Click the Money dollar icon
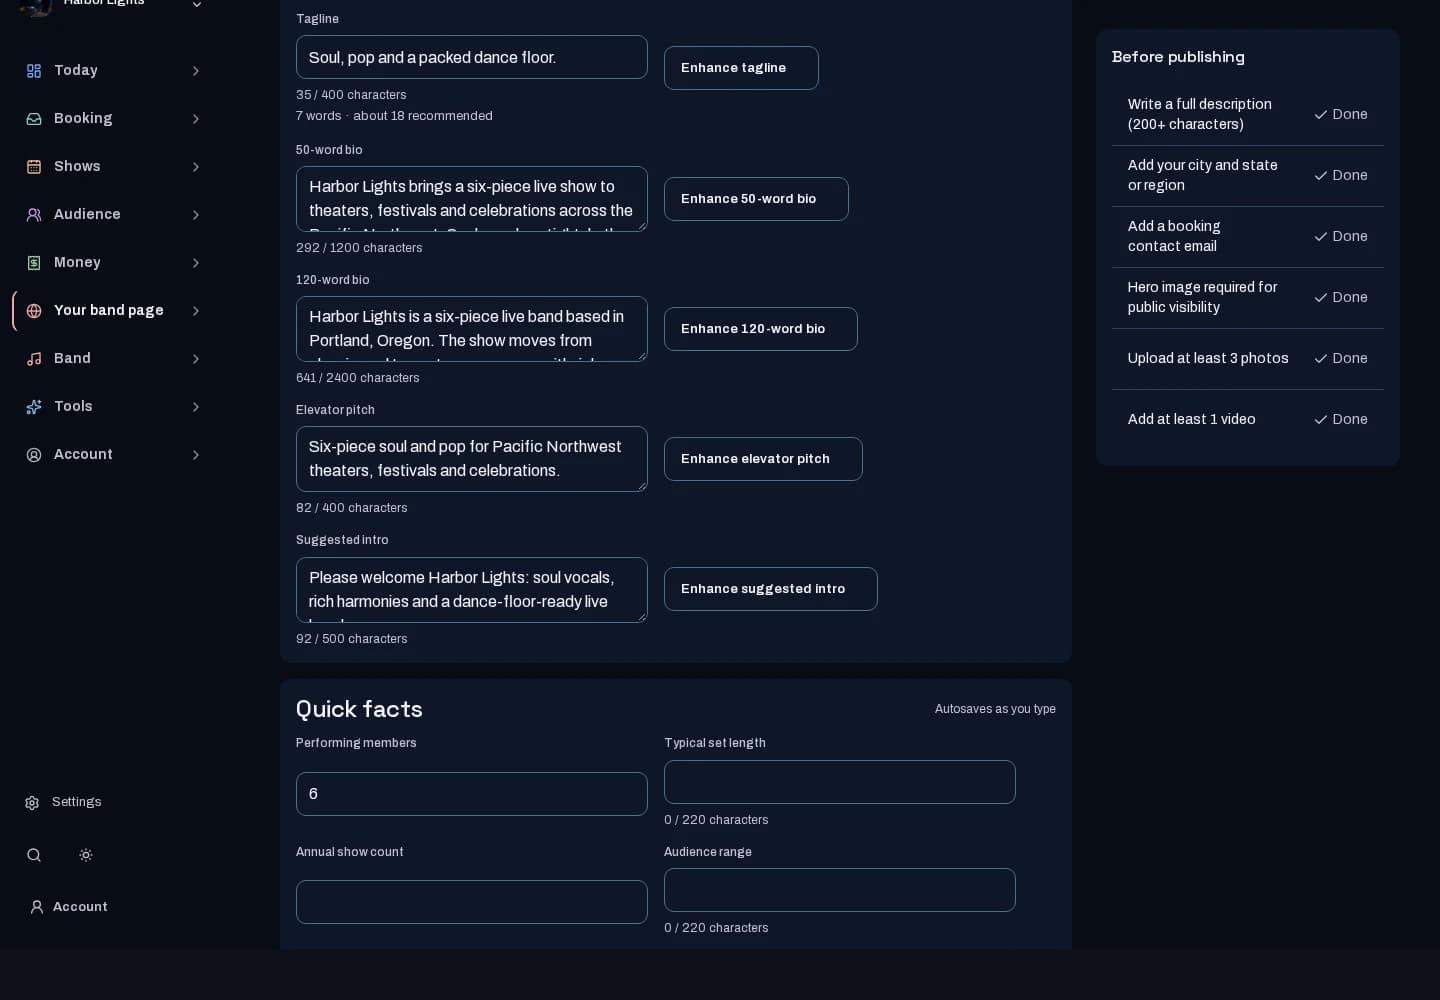Viewport: 1440px width, 1000px height. click(x=34, y=263)
